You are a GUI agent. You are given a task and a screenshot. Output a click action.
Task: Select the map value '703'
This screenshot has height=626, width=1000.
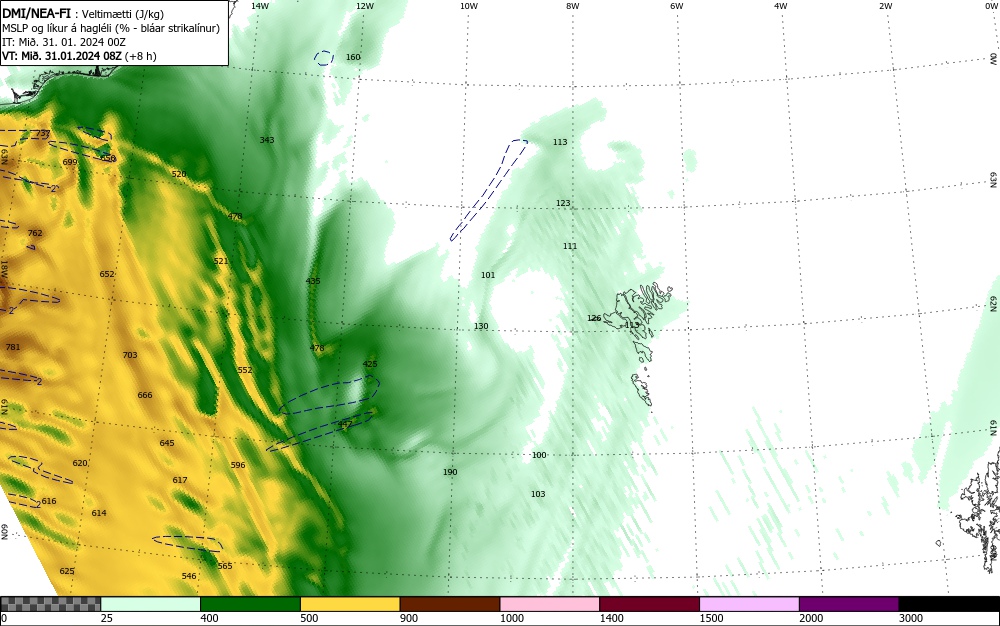click(130, 355)
